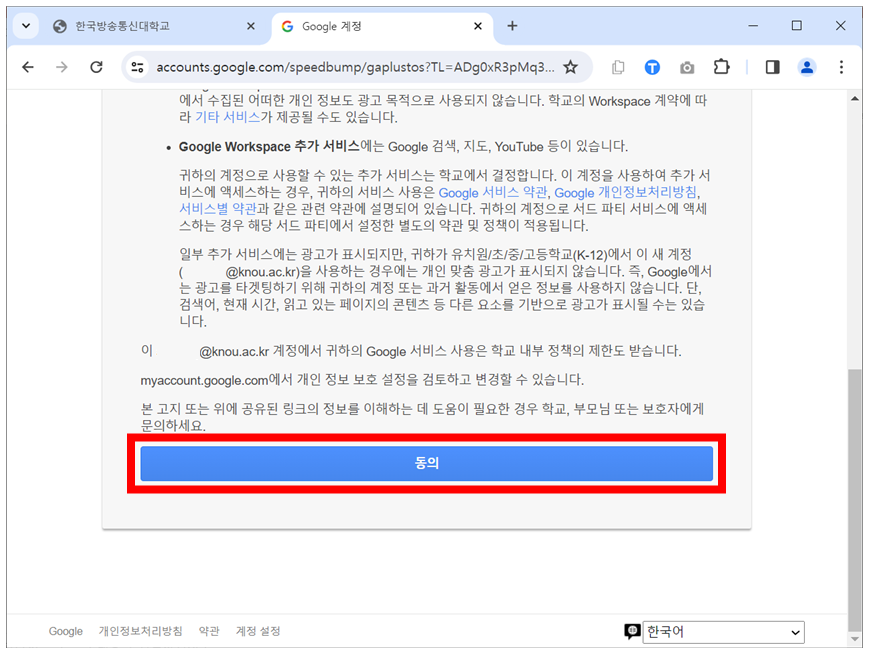View site information icon
Image resolution: width=869 pixels, height=654 pixels.
(x=137, y=67)
